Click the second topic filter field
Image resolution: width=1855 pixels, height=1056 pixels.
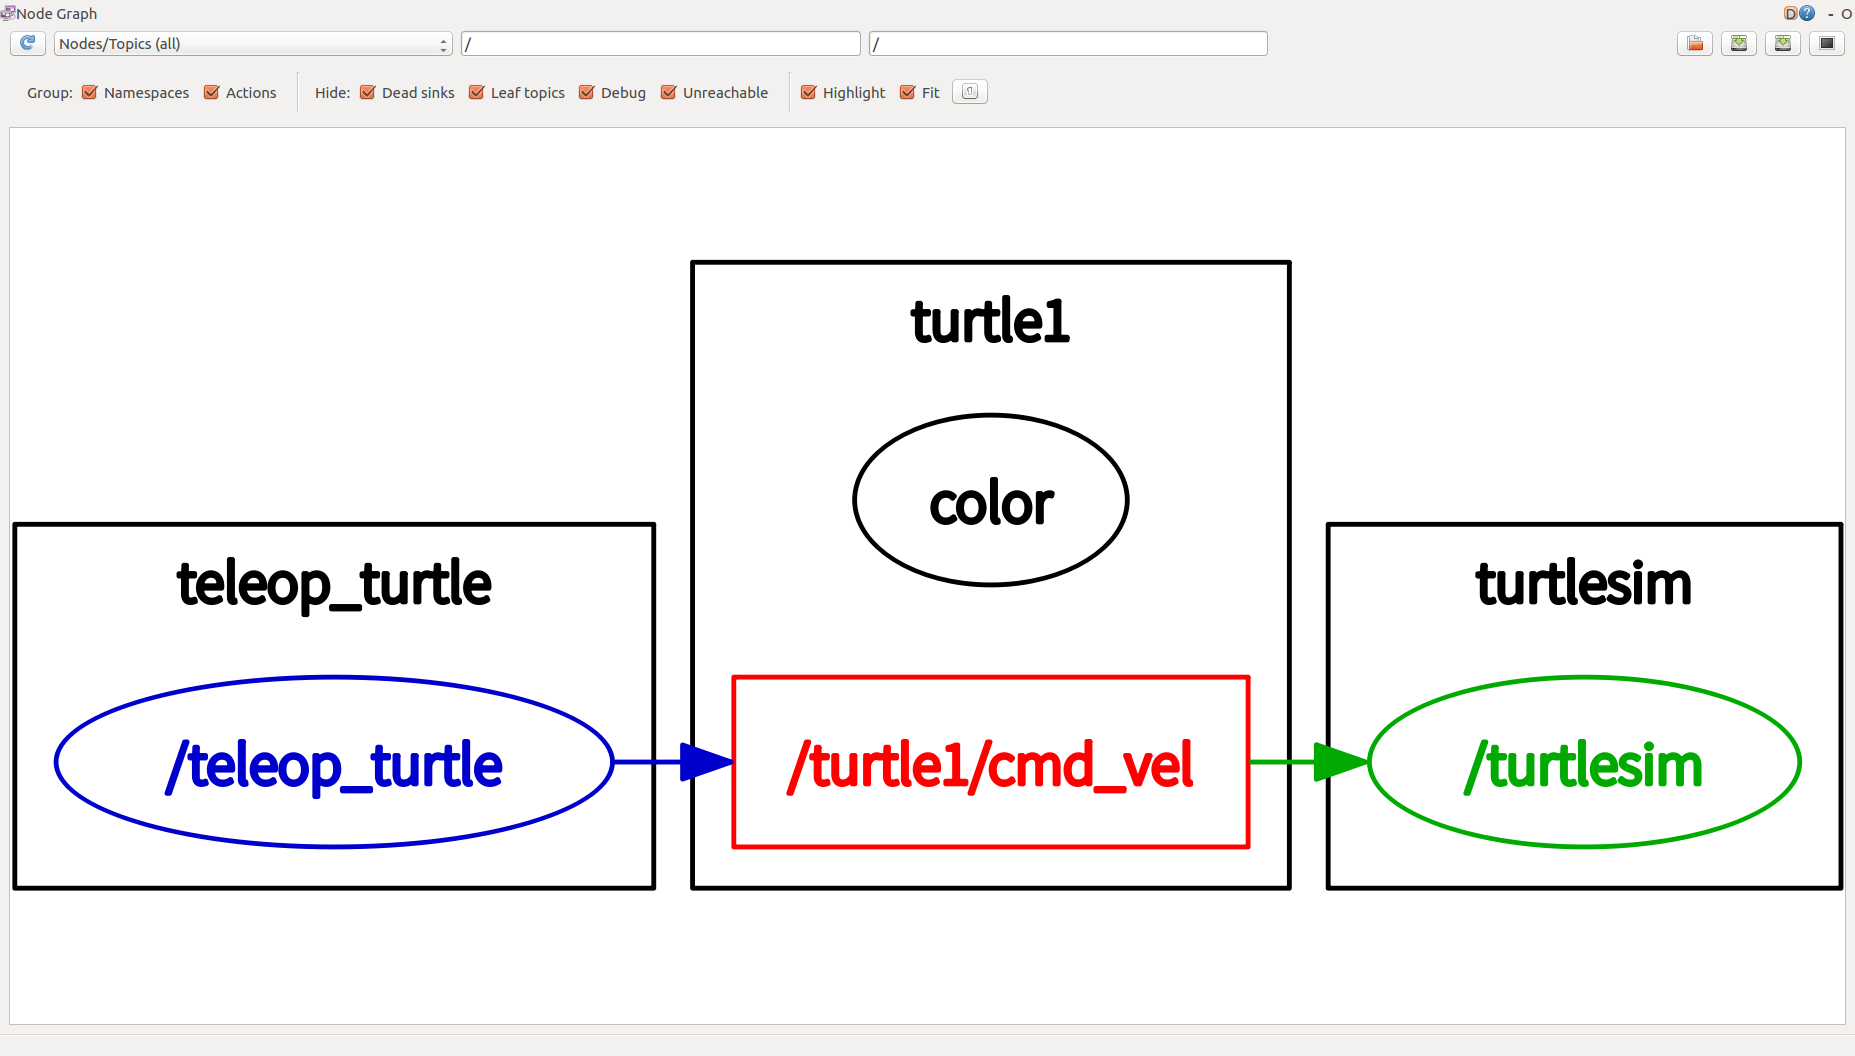pos(1068,43)
